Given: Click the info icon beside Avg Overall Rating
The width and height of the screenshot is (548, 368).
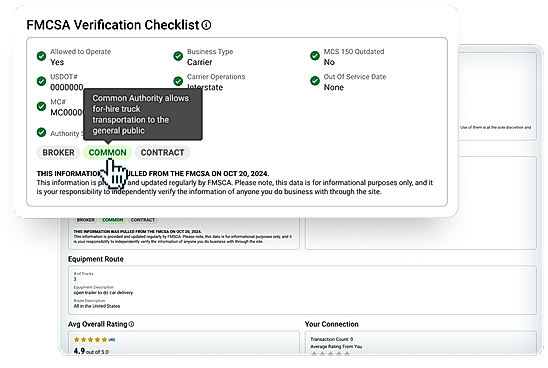Looking at the screenshot, I should [x=131, y=324].
